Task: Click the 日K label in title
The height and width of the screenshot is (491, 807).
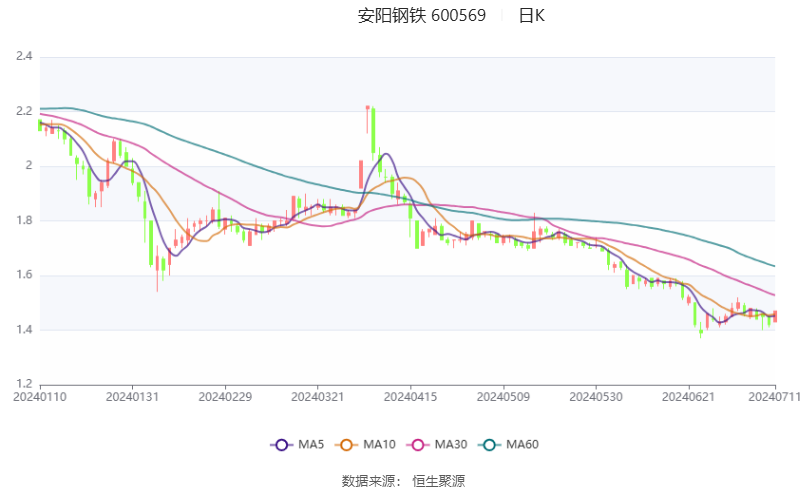Action: [x=532, y=15]
